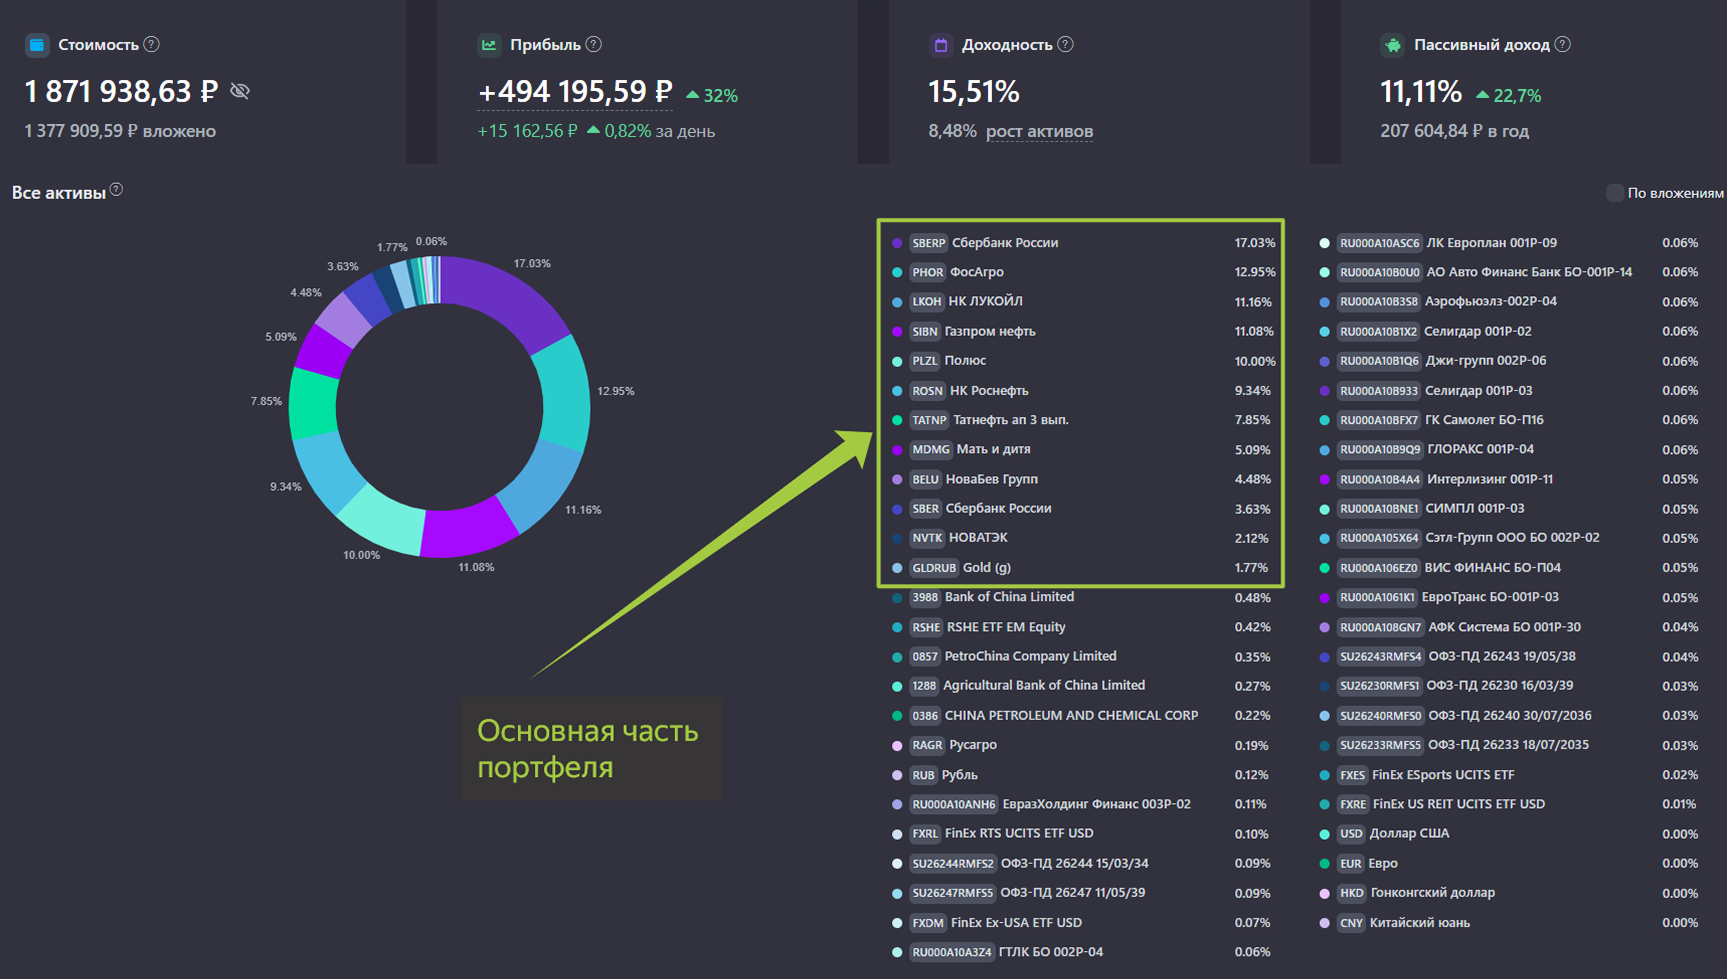Click the SBER ticker badge

[925, 508]
